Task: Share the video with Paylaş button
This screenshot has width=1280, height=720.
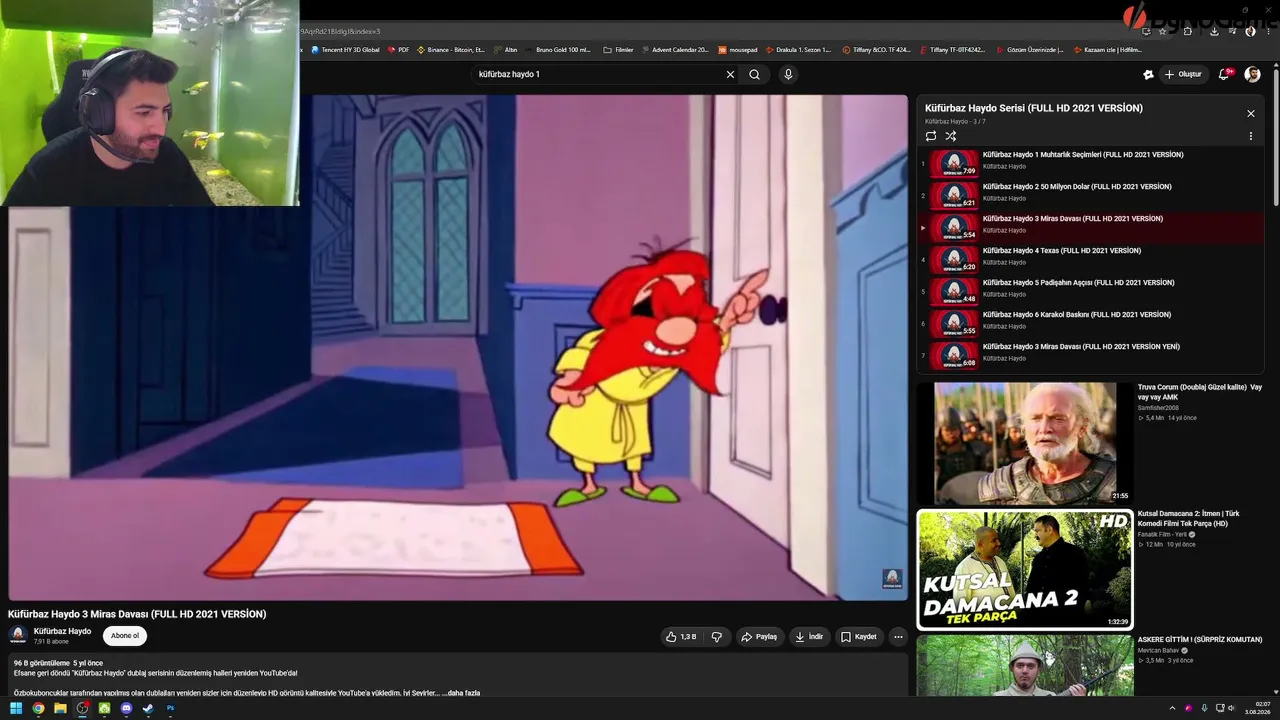Action: [x=758, y=637]
